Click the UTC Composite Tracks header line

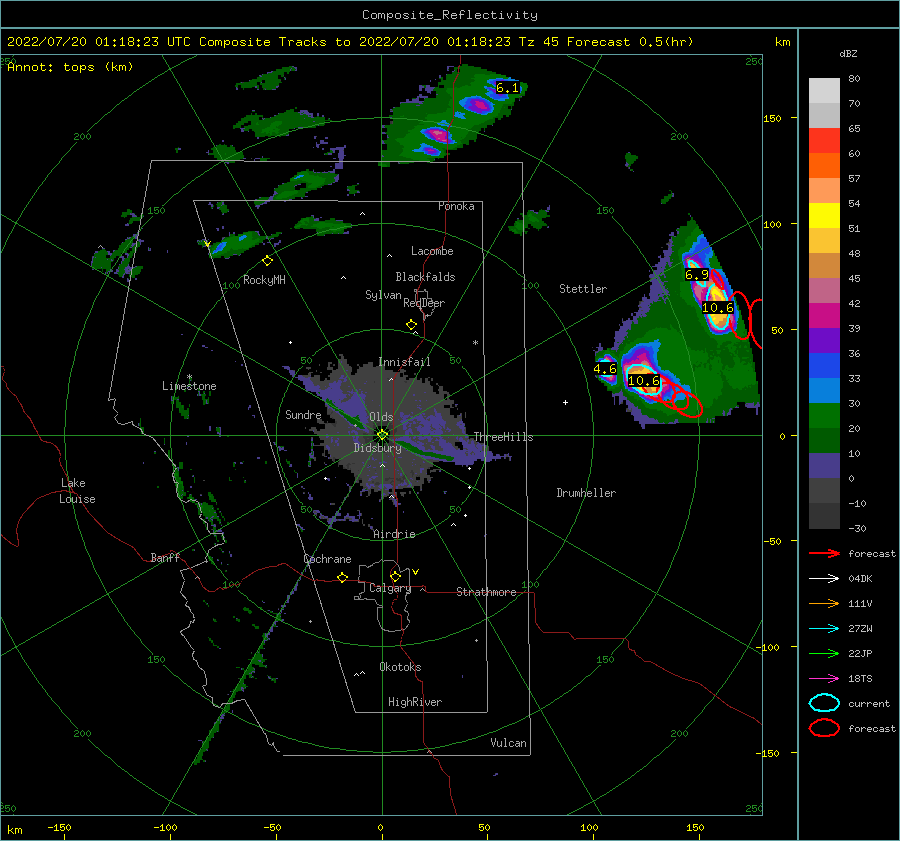pos(350,42)
